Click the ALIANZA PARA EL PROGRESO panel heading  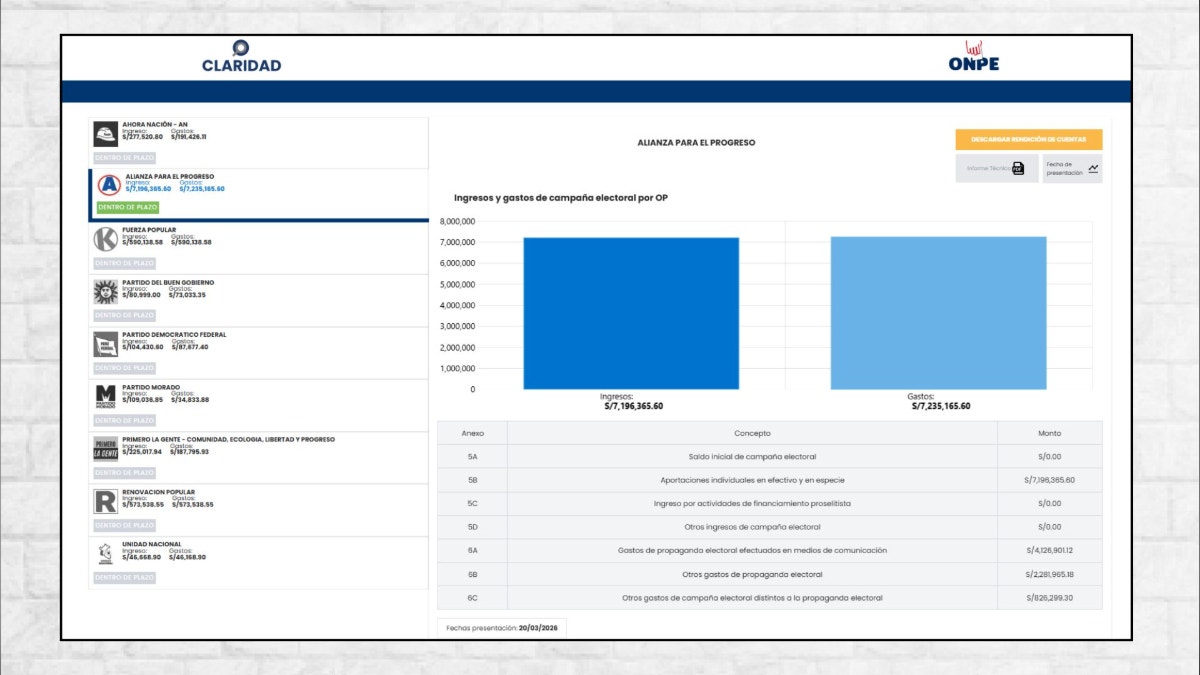click(696, 142)
